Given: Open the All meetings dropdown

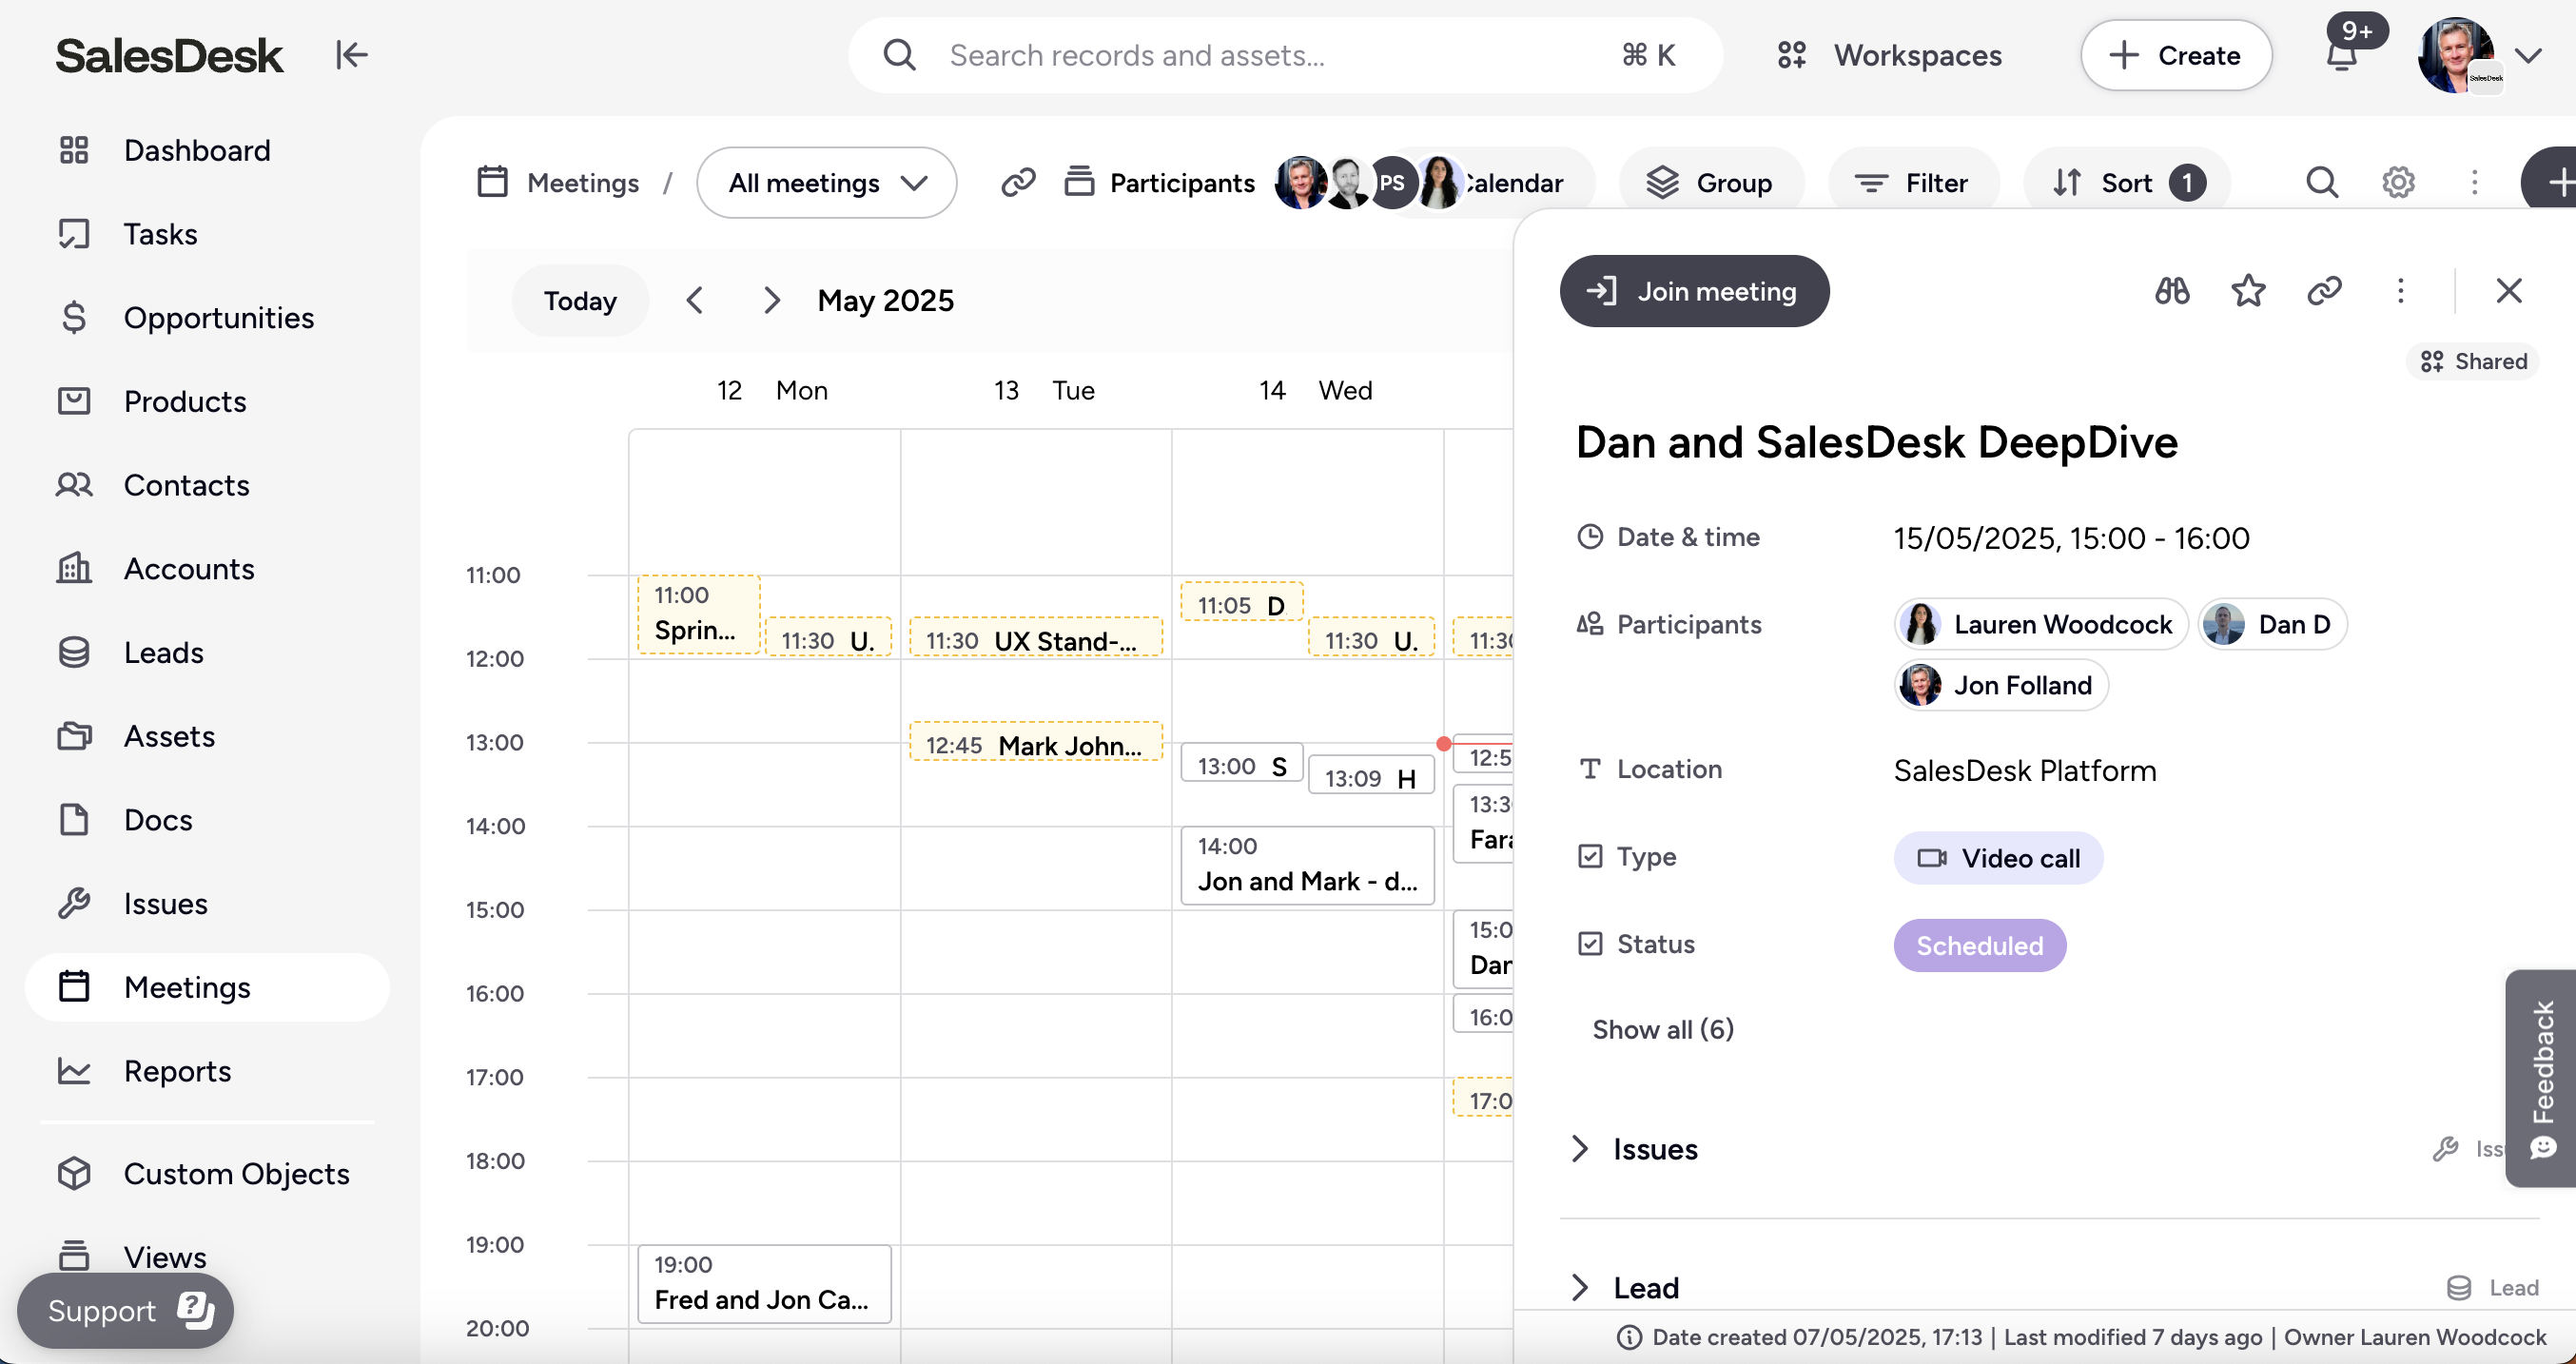Looking at the screenshot, I should point(826,182).
